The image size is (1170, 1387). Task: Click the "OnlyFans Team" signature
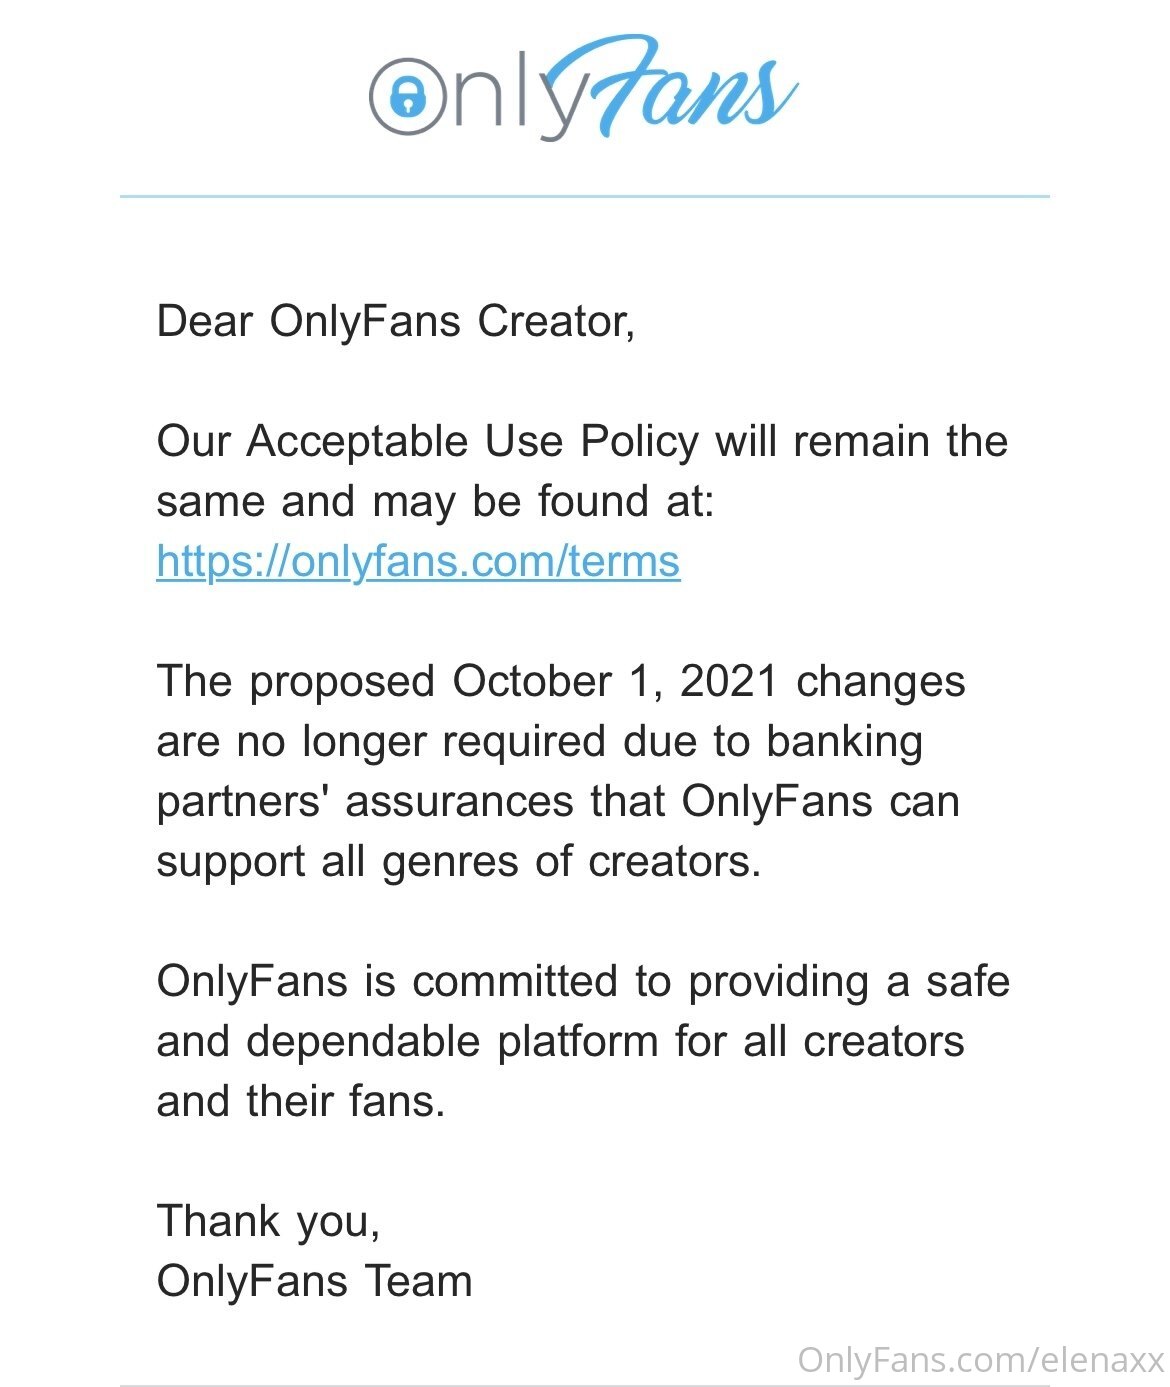point(314,1281)
